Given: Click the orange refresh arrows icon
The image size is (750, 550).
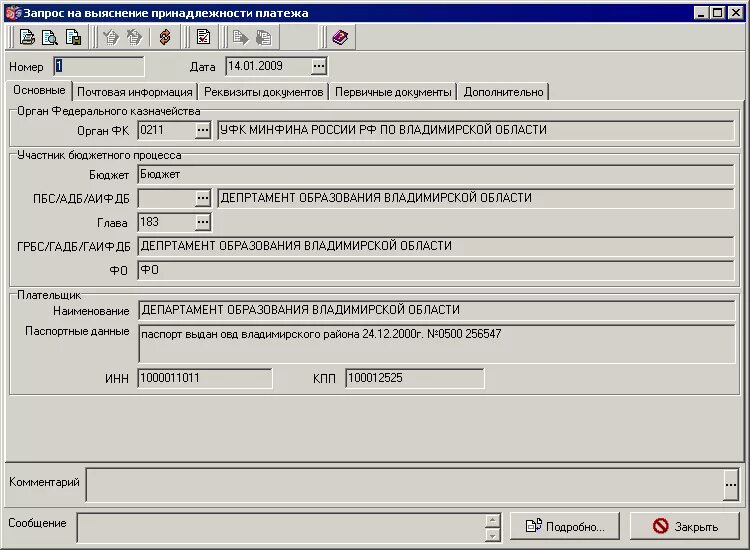Looking at the screenshot, I should [165, 37].
